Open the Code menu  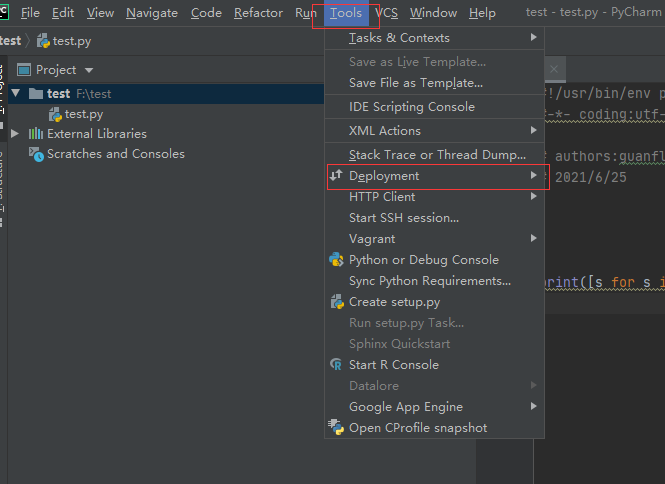click(206, 13)
